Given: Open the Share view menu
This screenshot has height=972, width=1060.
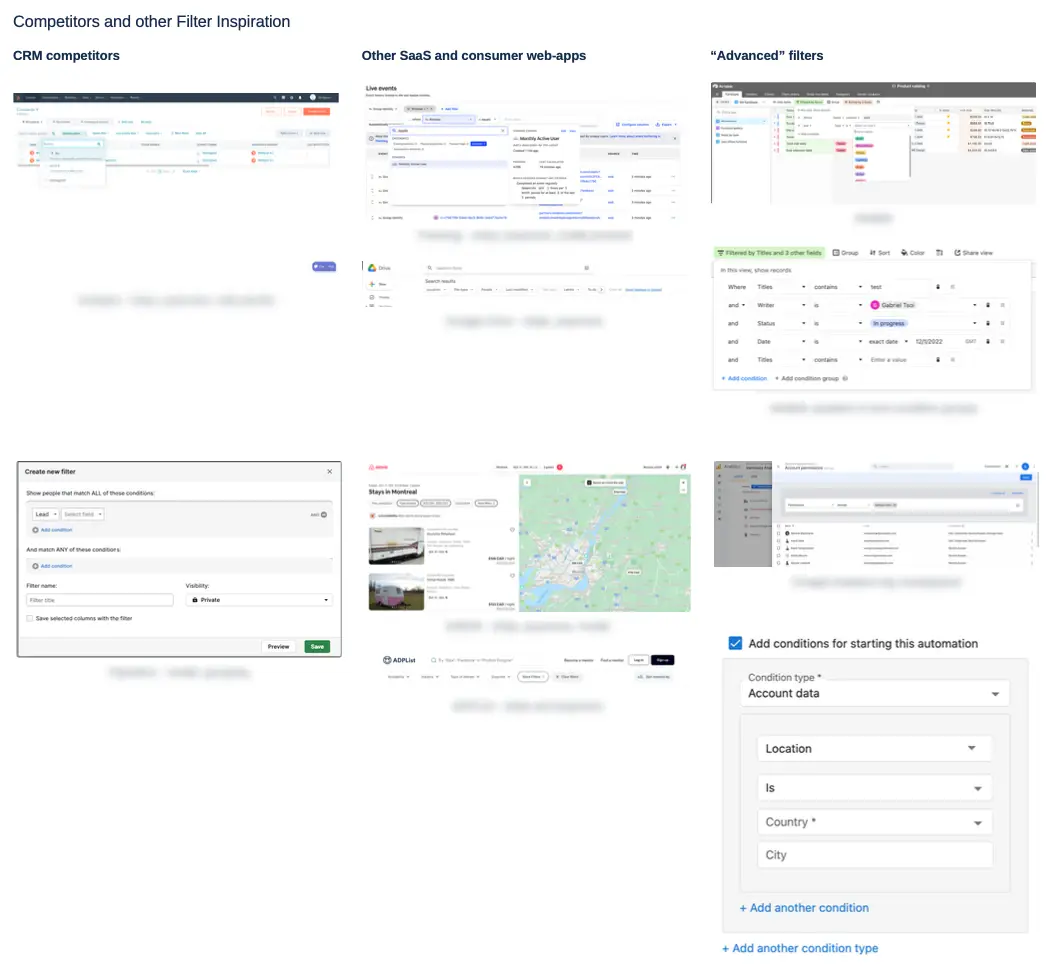Looking at the screenshot, I should click(x=974, y=252).
